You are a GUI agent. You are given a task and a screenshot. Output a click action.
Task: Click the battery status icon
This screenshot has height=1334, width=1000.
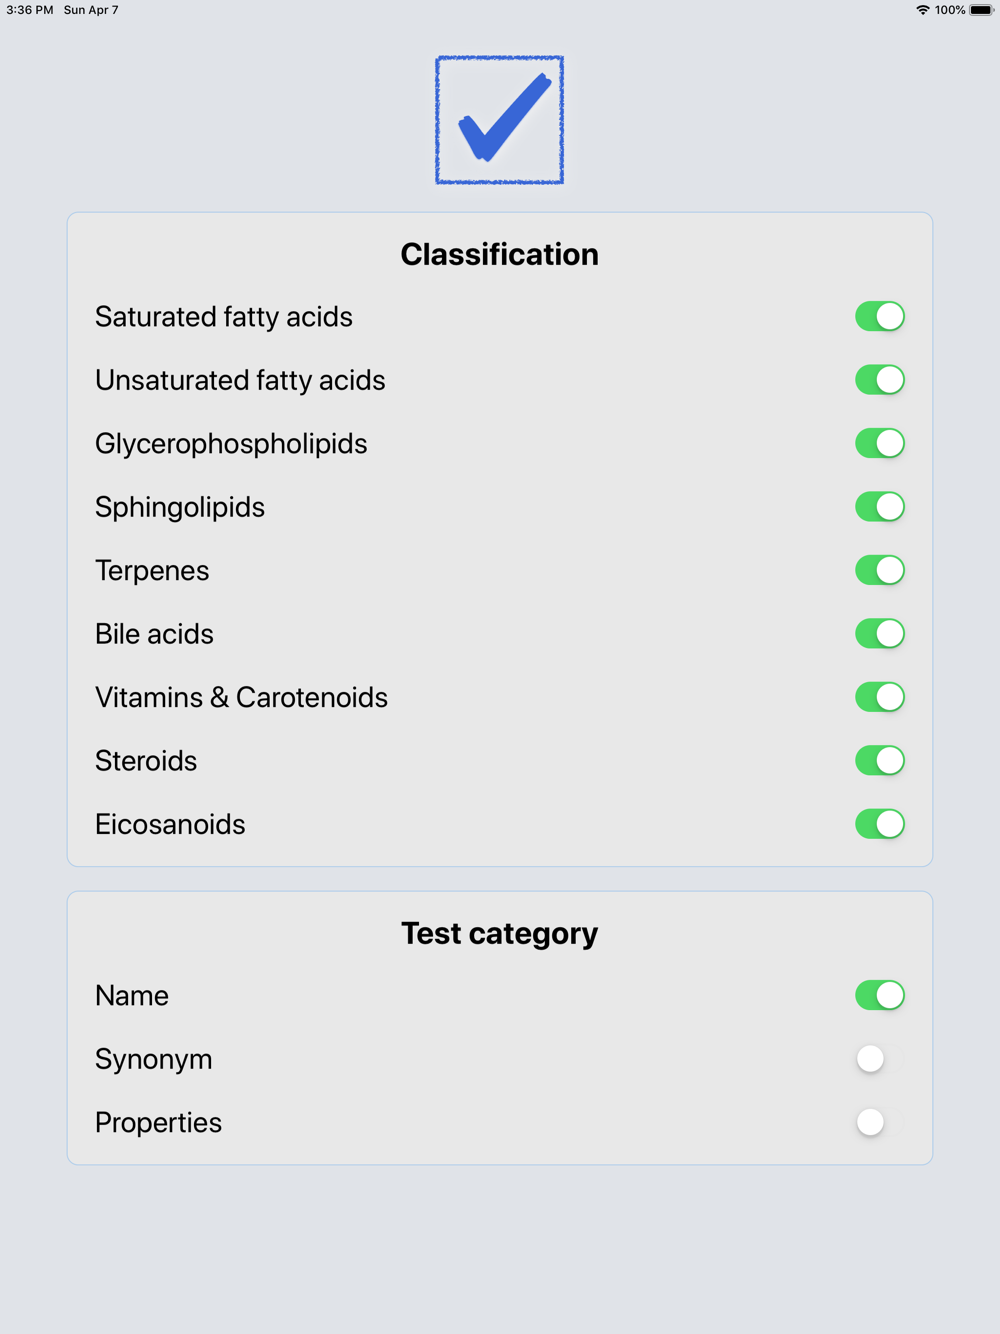[982, 10]
